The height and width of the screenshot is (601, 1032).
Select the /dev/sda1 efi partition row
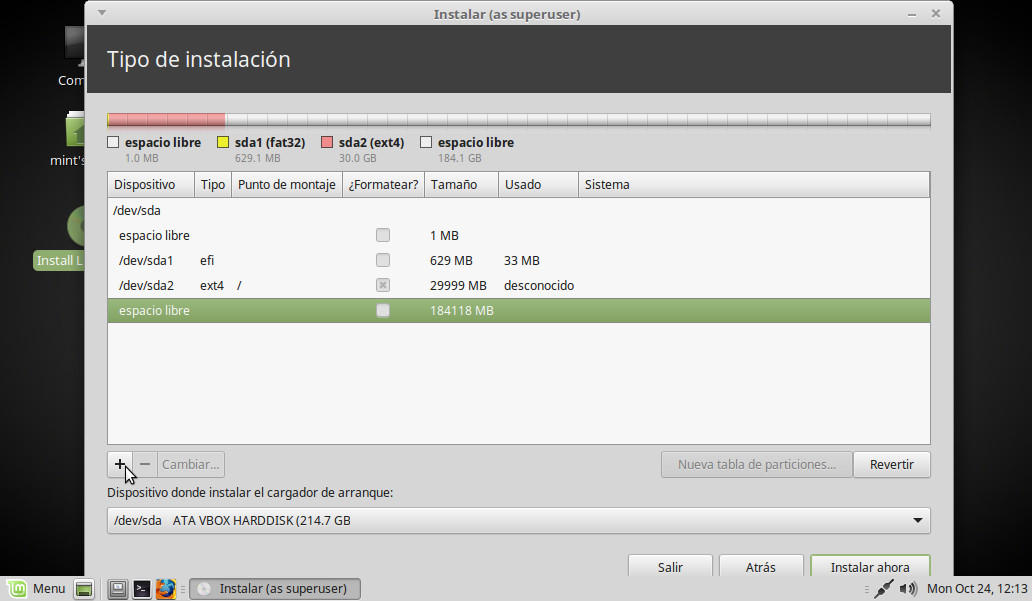(x=300, y=260)
